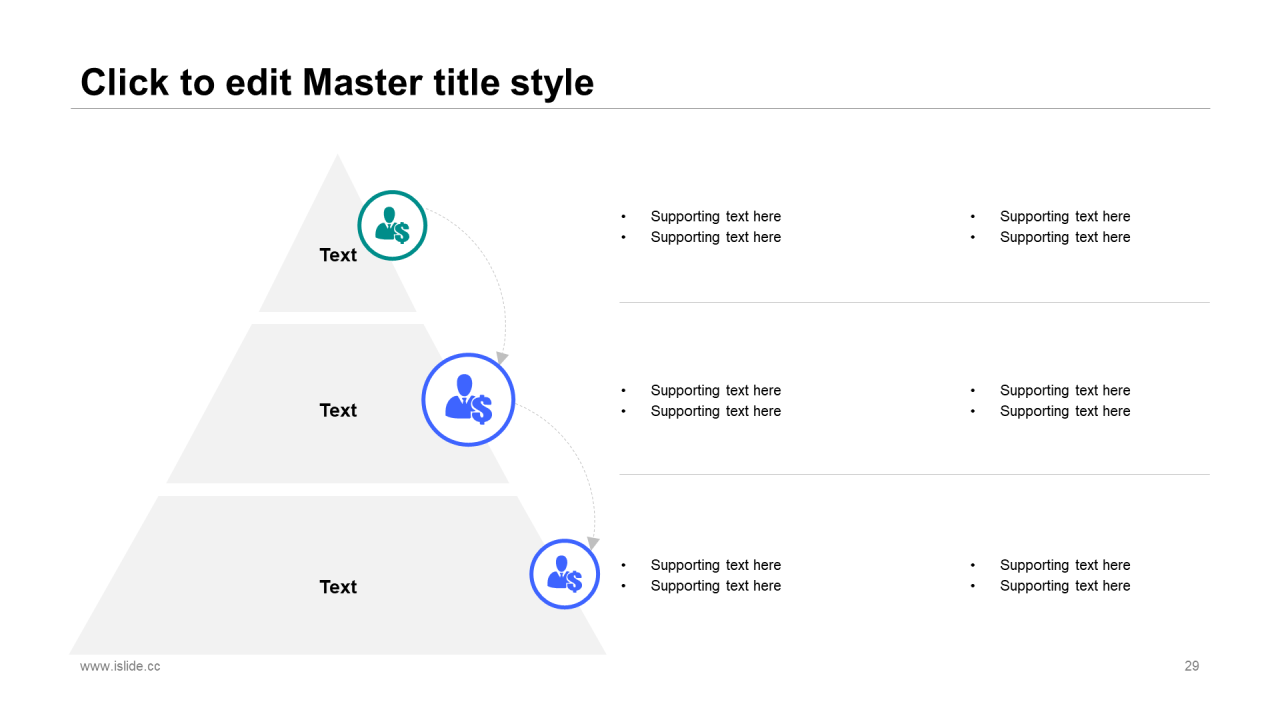Click second supporting text bullet in middle-right block
Viewport: 1280px width, 720px height.
(x=1065, y=411)
